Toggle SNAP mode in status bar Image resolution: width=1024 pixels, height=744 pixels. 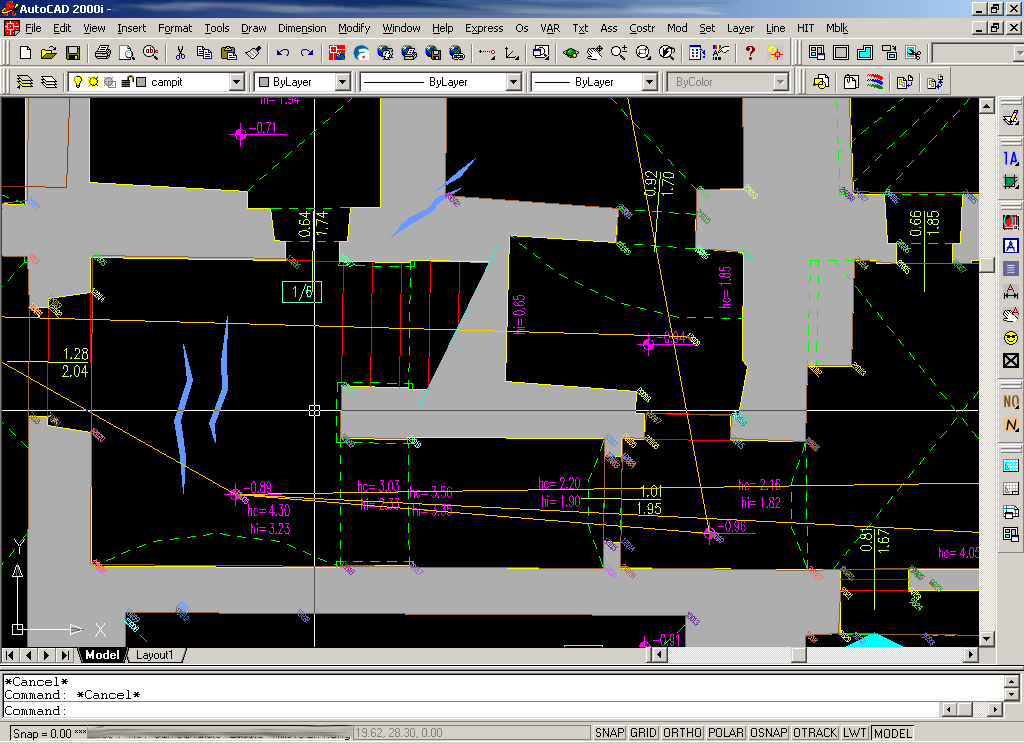click(609, 733)
